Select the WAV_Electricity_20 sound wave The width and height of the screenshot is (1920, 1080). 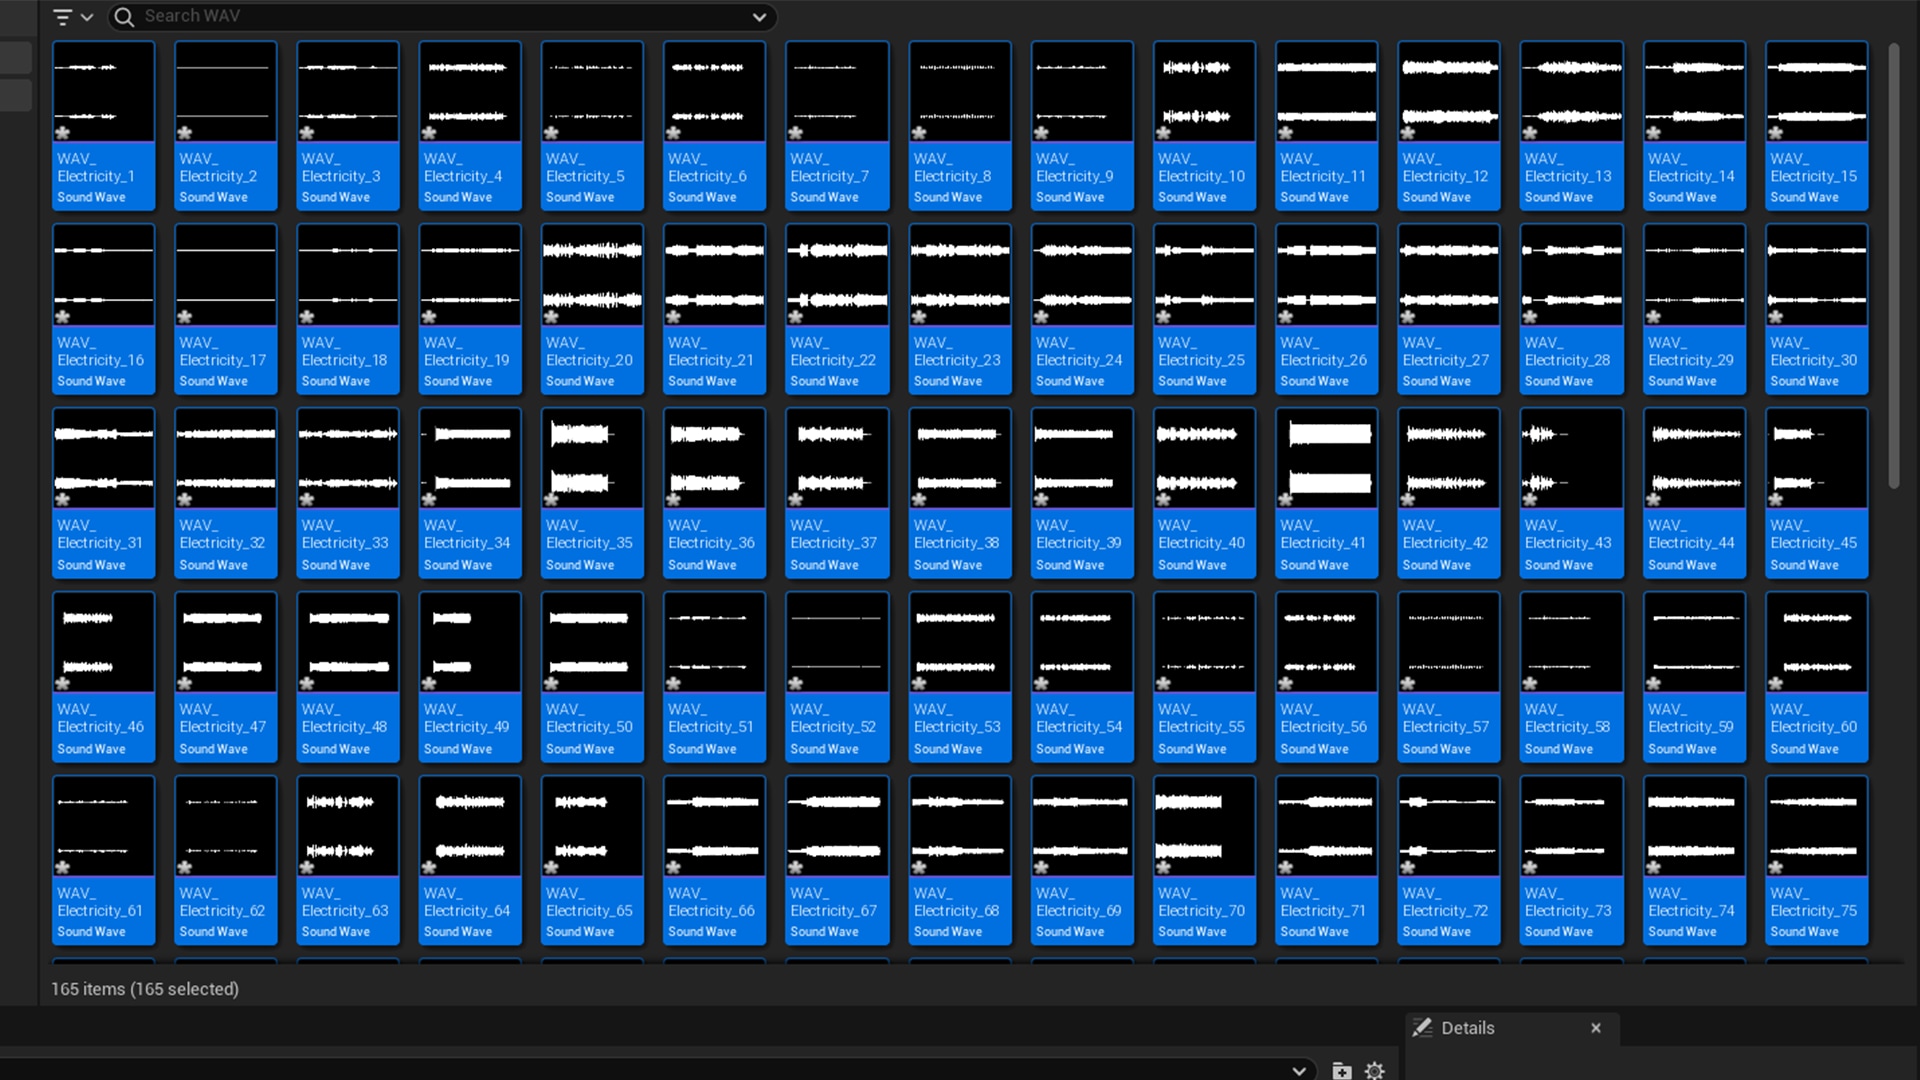(592, 276)
